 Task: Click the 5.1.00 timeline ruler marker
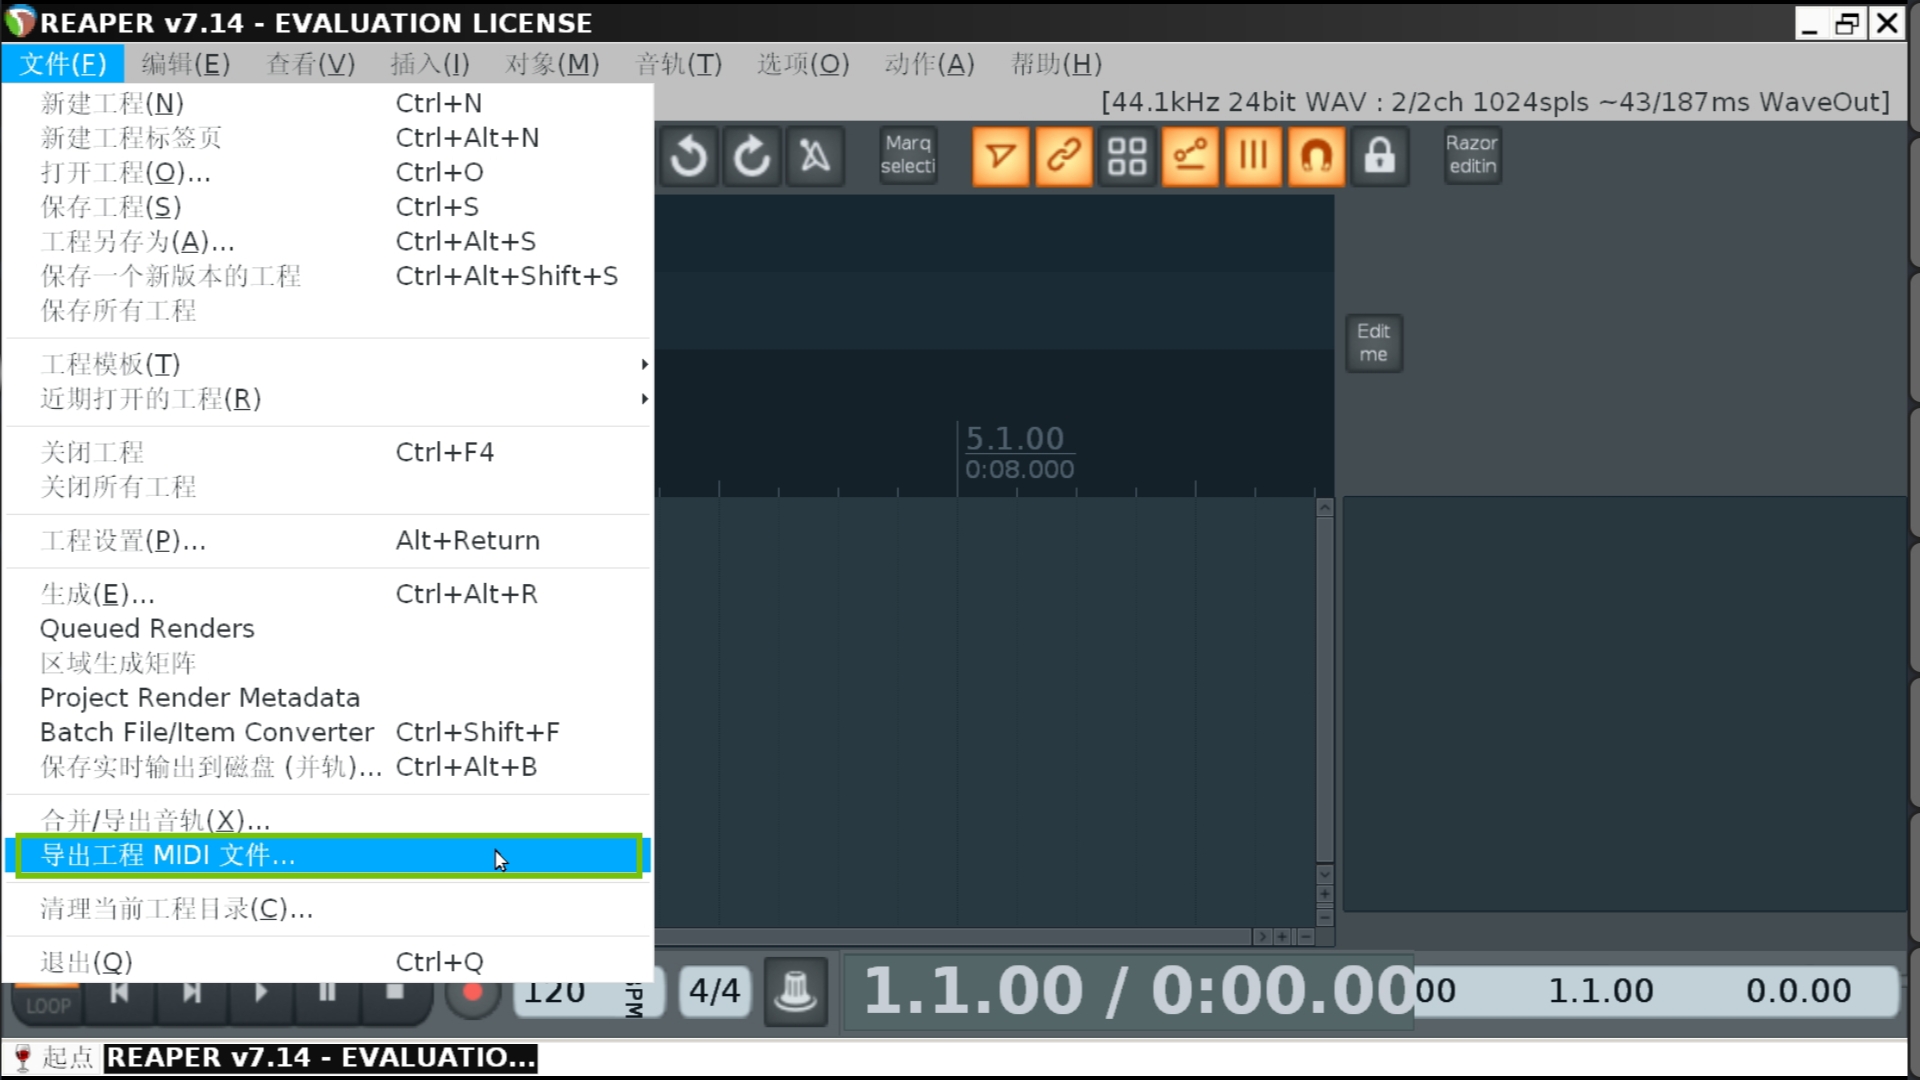(1014, 438)
